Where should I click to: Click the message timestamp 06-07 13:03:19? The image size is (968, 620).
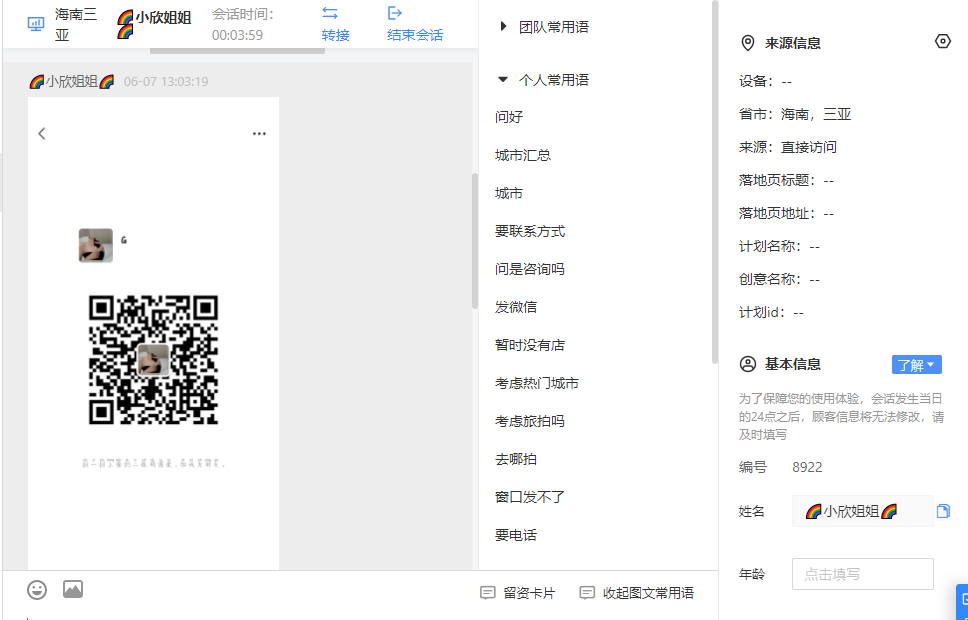pyautogui.click(x=166, y=82)
